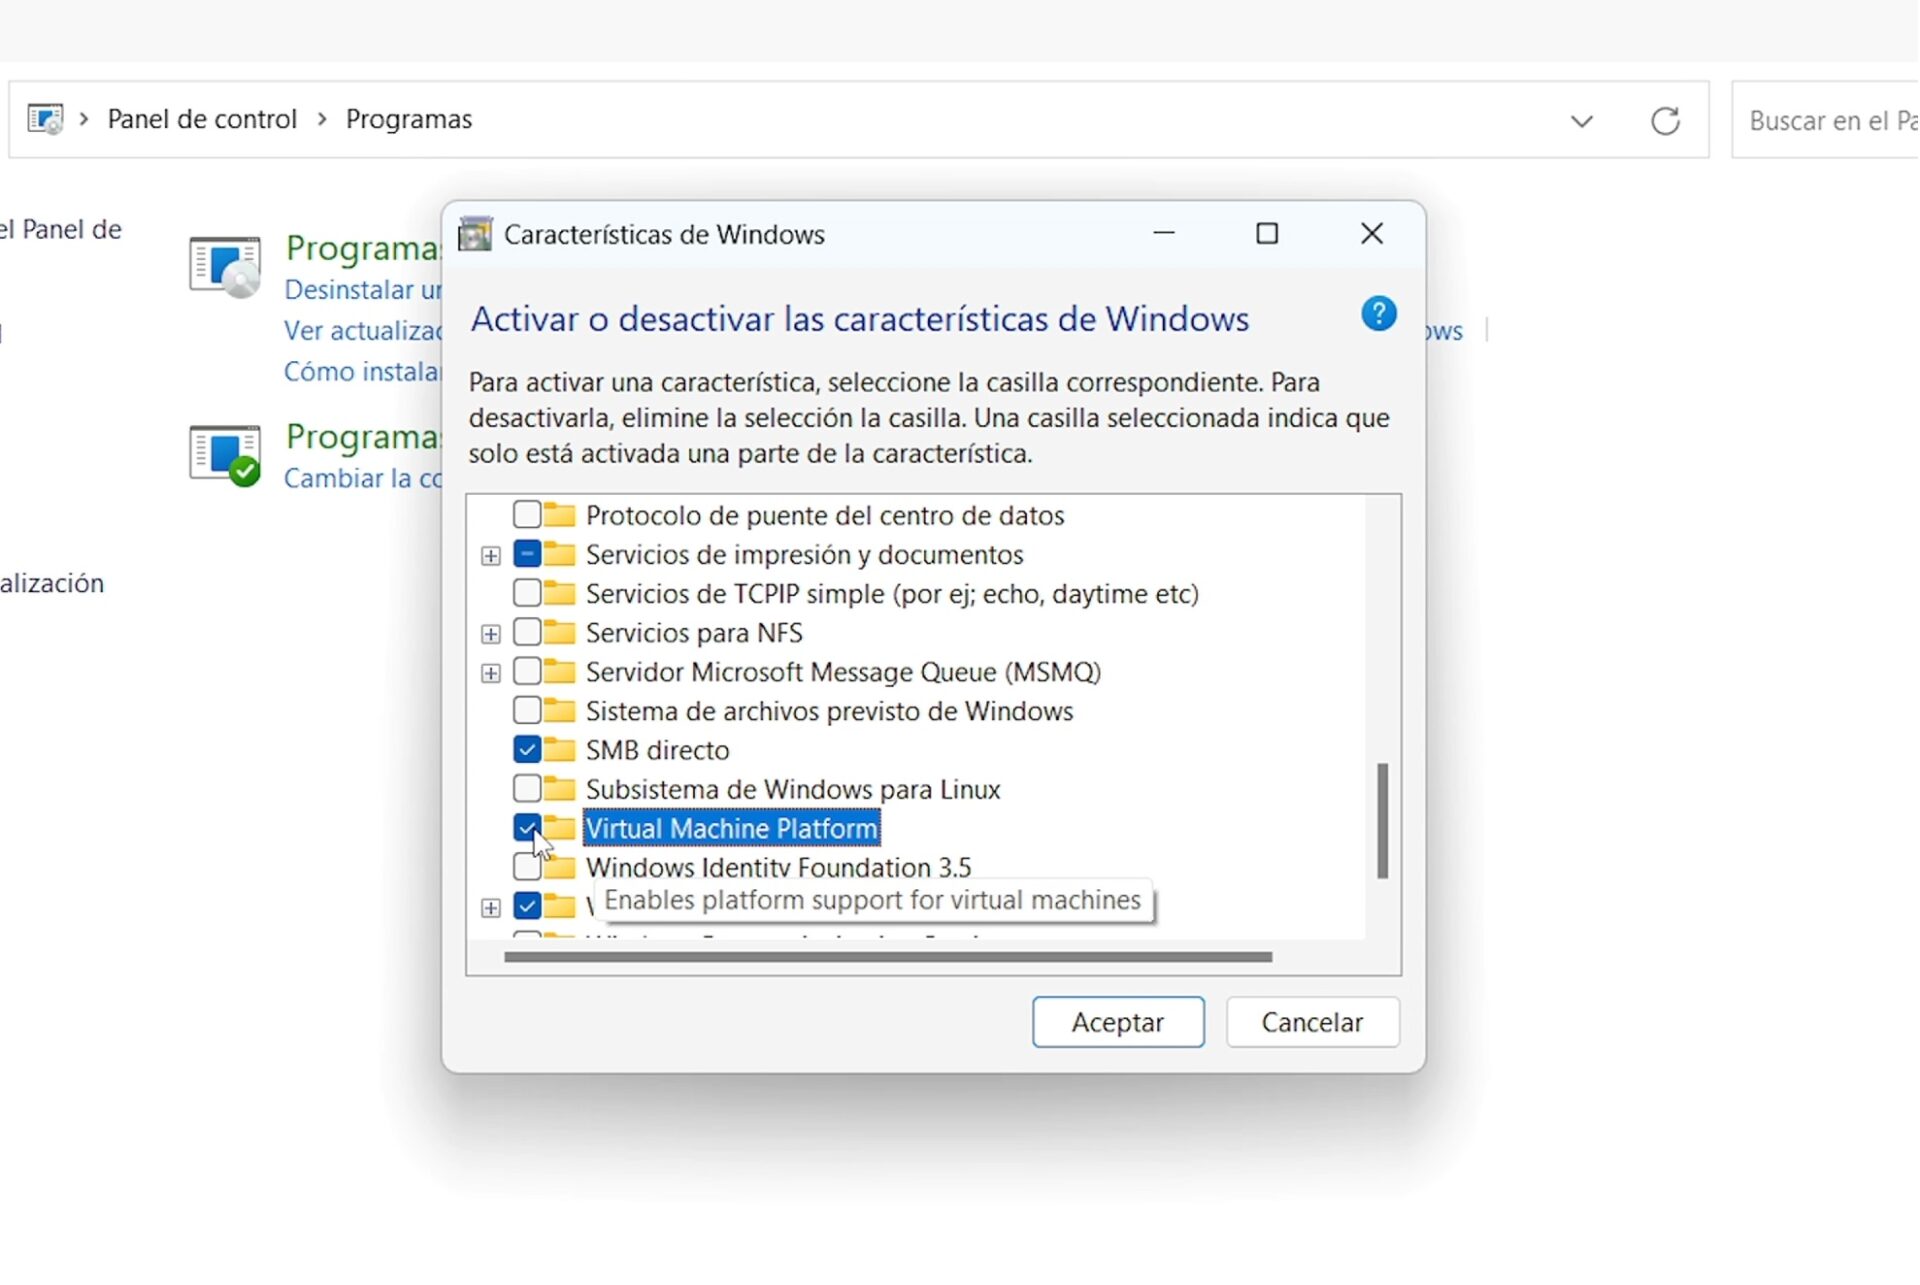Viewport: 1920px width, 1285px height.
Task: Click the refresh icon in address bar
Action: (x=1665, y=121)
